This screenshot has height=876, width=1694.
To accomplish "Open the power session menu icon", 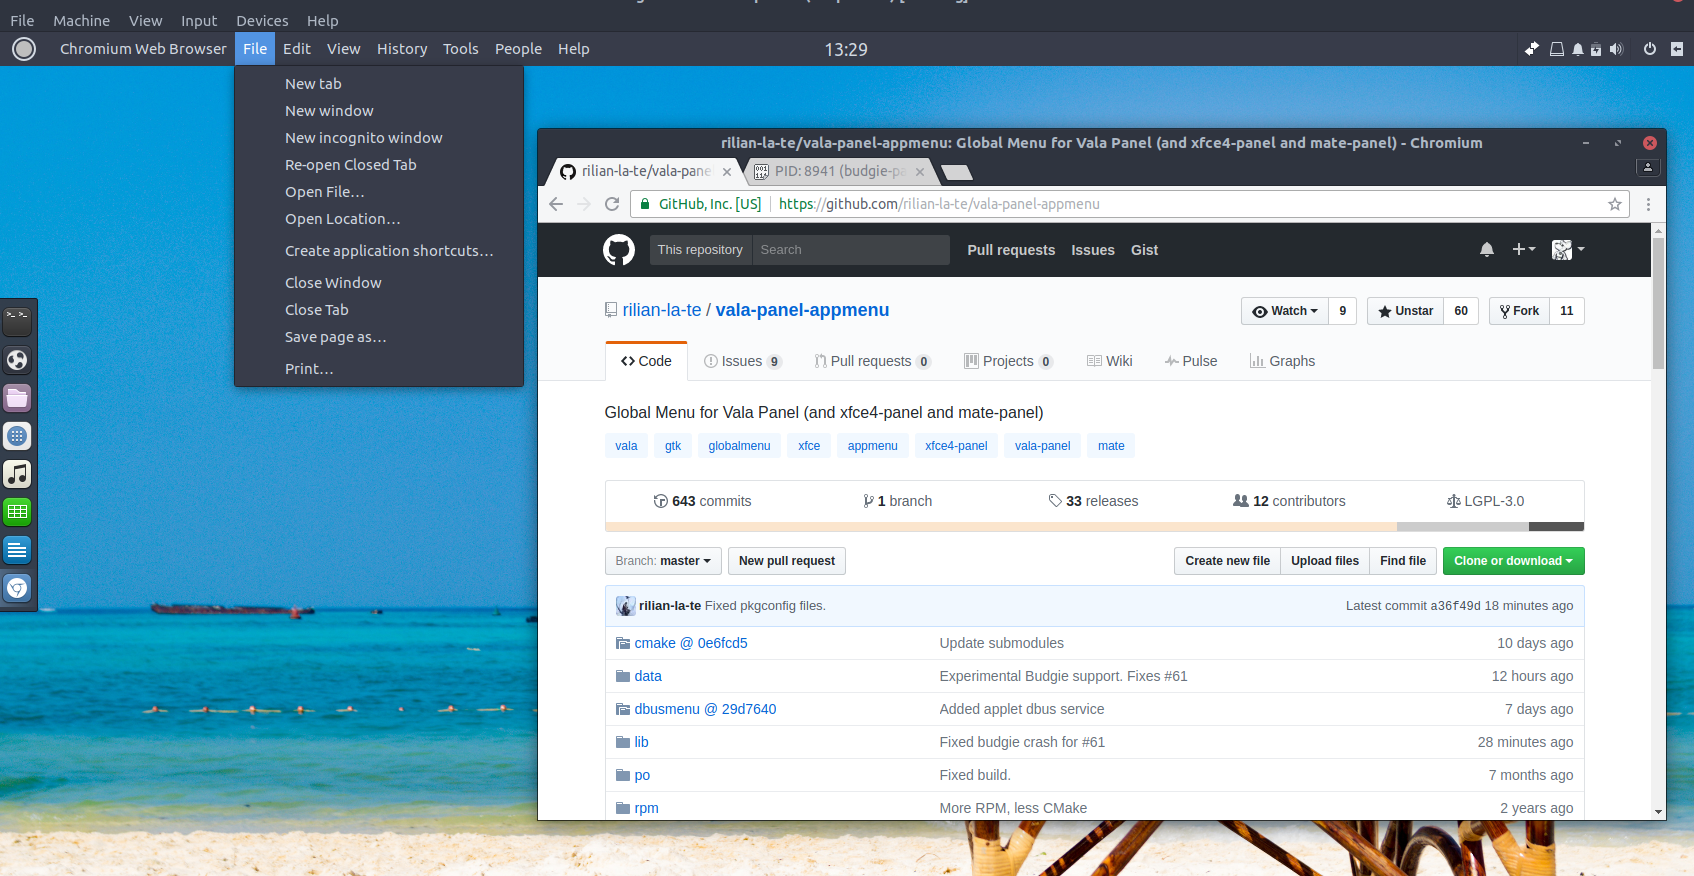I will (x=1650, y=49).
